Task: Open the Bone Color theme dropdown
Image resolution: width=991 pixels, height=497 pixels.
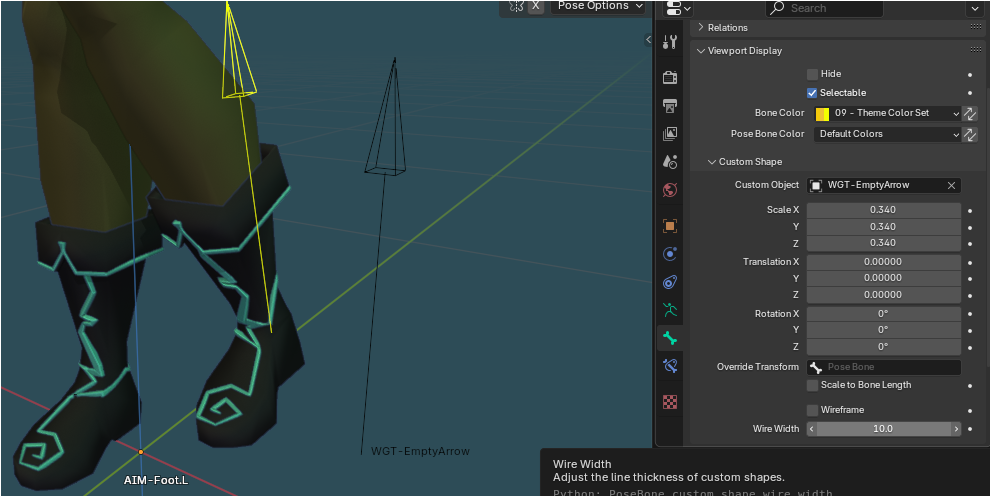Action: click(888, 114)
